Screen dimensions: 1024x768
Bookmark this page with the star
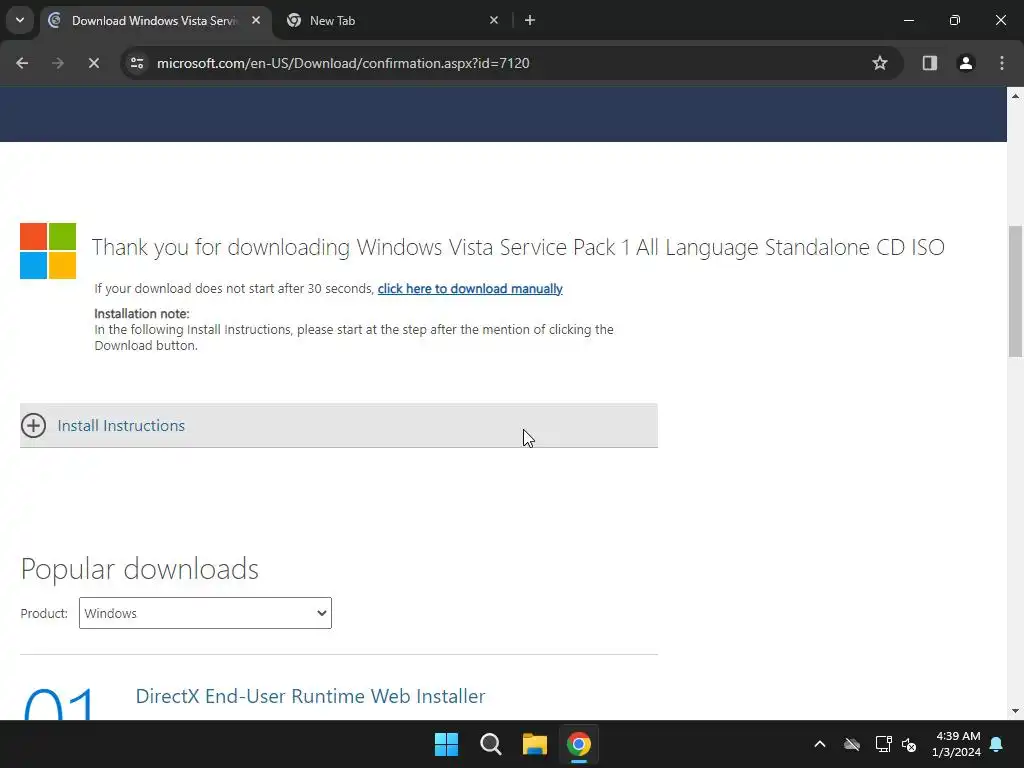tap(880, 63)
